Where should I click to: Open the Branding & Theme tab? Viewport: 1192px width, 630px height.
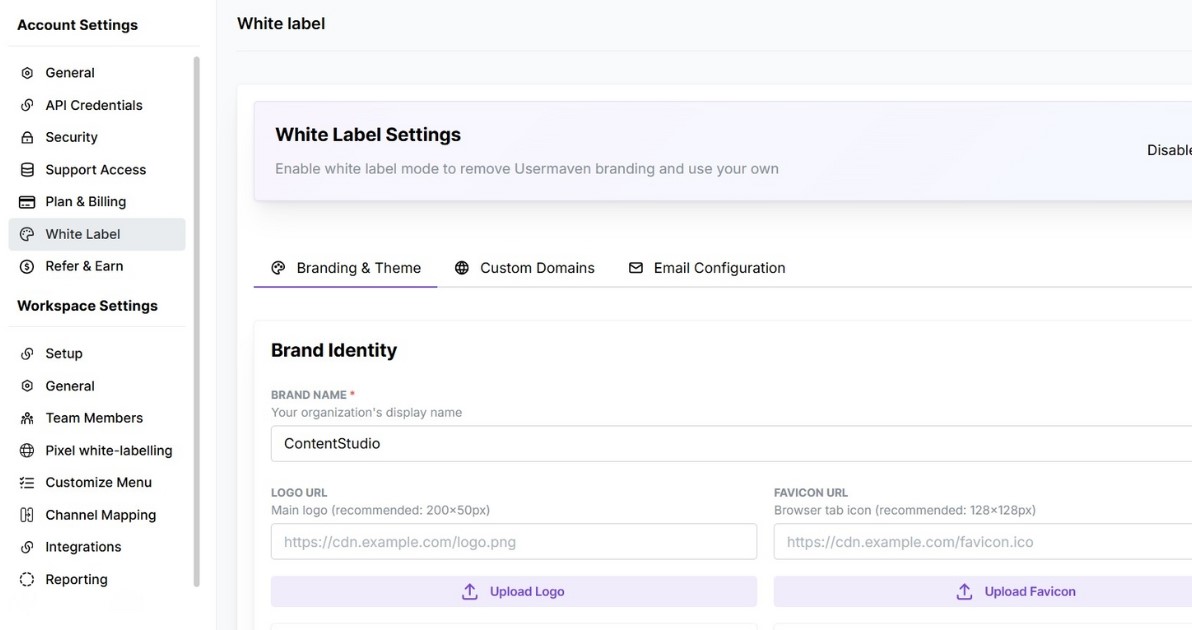(345, 268)
